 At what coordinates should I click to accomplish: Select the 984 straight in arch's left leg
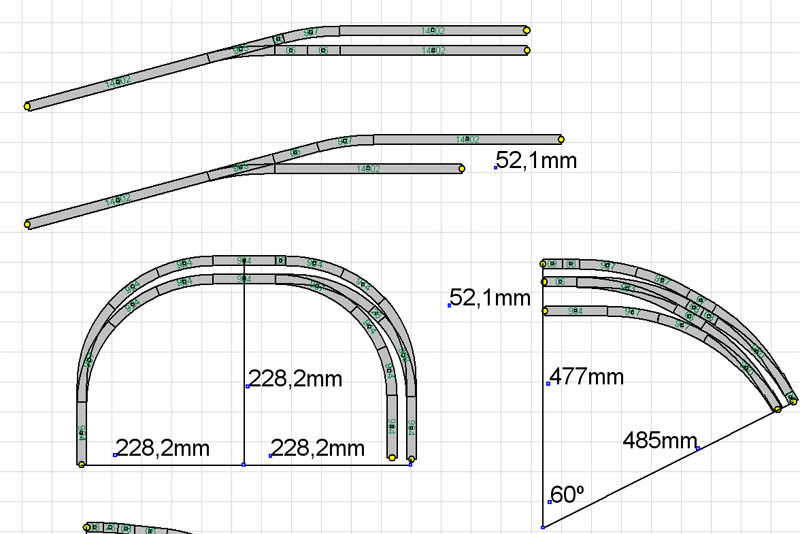point(82,433)
